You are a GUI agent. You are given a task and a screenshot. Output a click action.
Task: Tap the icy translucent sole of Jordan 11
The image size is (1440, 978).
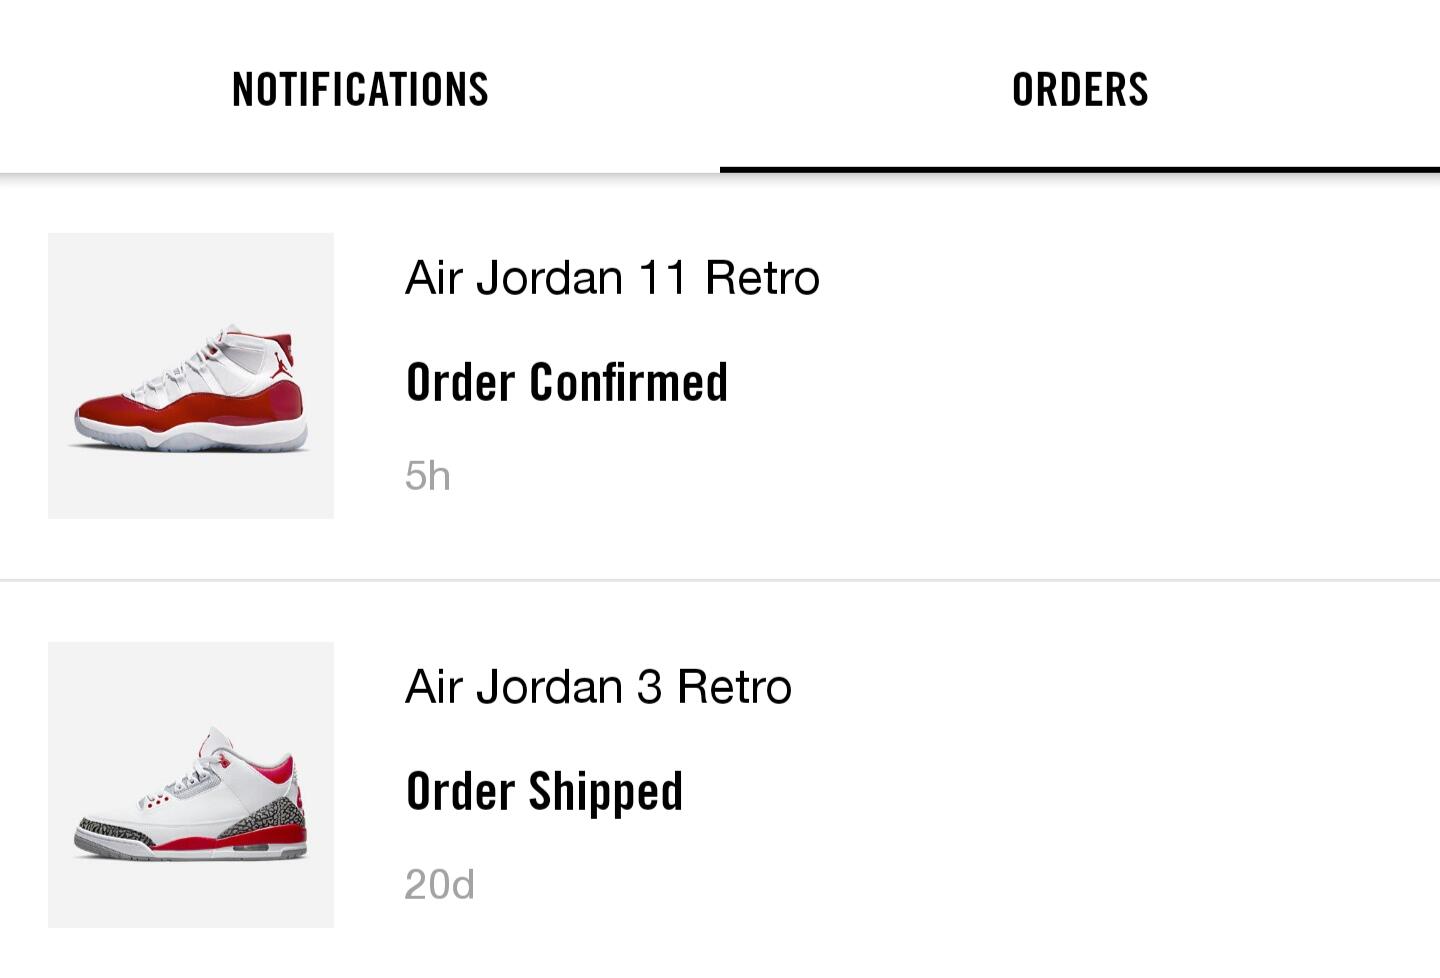tap(190, 443)
